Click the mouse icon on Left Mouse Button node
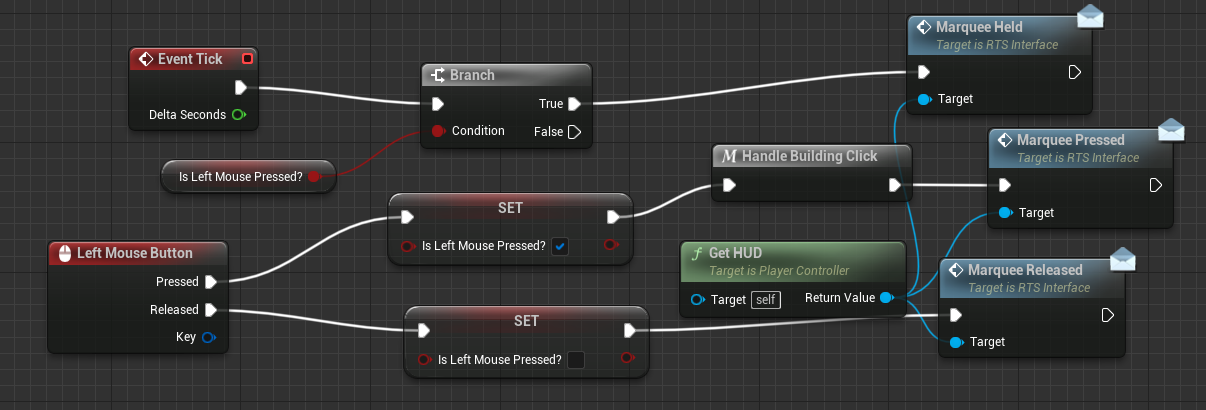This screenshot has width=1206, height=410. pos(63,253)
